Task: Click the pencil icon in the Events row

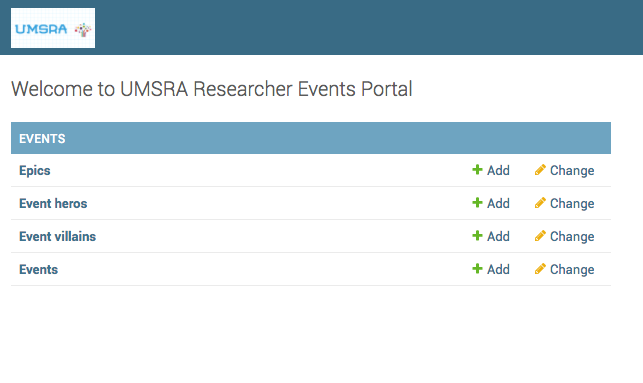Action: coord(540,269)
